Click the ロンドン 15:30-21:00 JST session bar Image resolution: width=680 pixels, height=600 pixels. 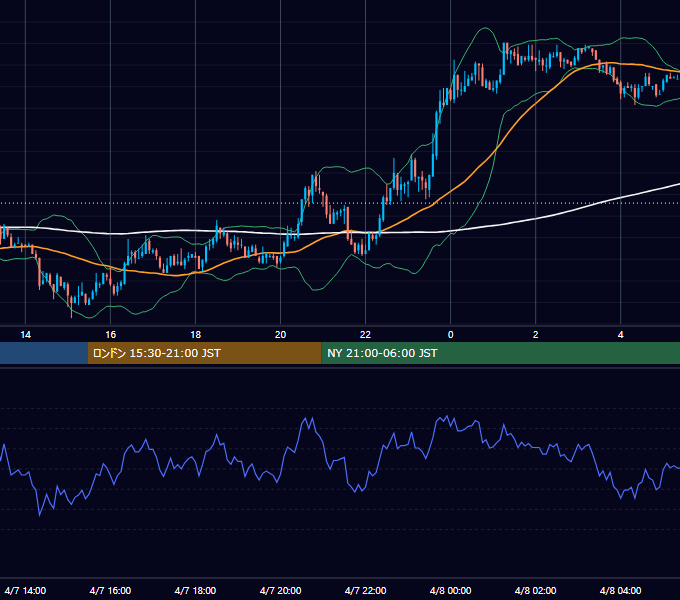204,353
